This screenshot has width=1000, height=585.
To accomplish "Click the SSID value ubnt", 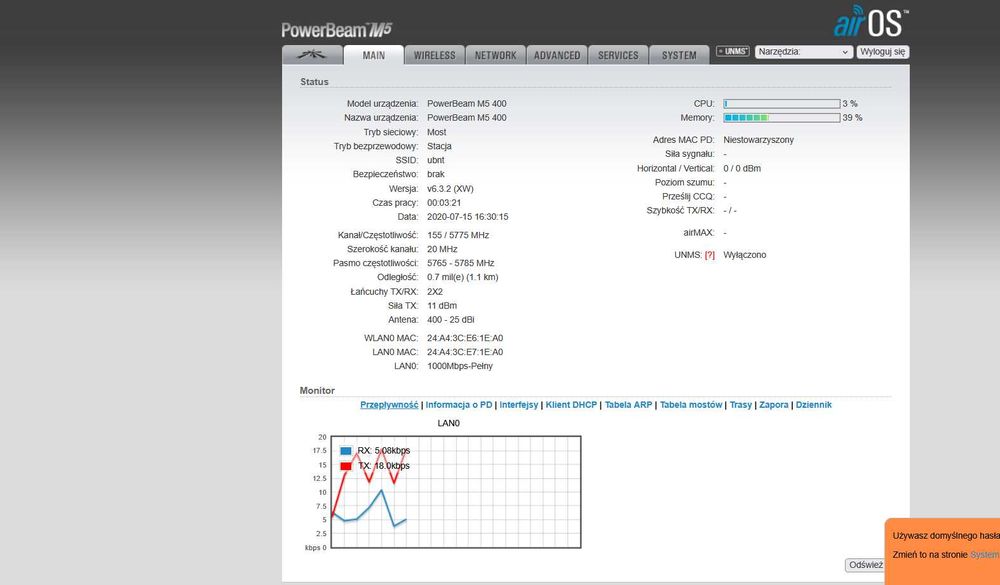I will pos(436,160).
